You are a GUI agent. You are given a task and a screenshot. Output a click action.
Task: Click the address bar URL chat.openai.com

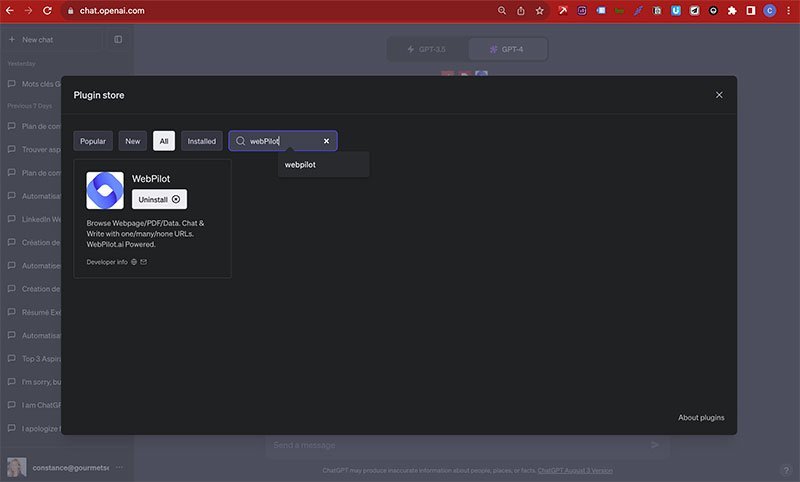coord(112,11)
